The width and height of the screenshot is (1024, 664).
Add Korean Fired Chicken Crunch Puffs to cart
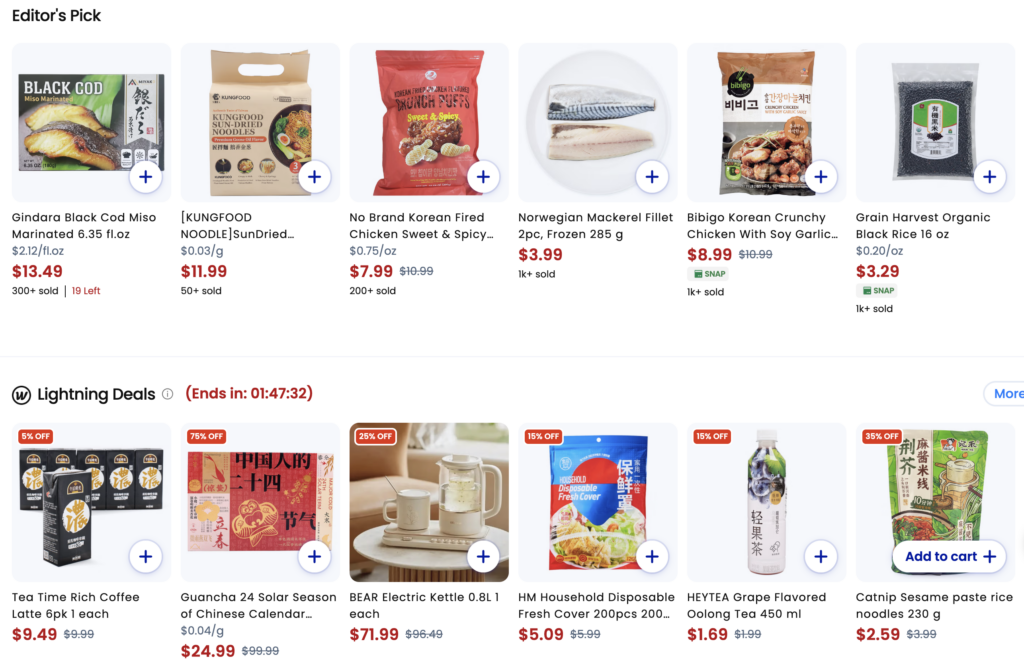[483, 177]
